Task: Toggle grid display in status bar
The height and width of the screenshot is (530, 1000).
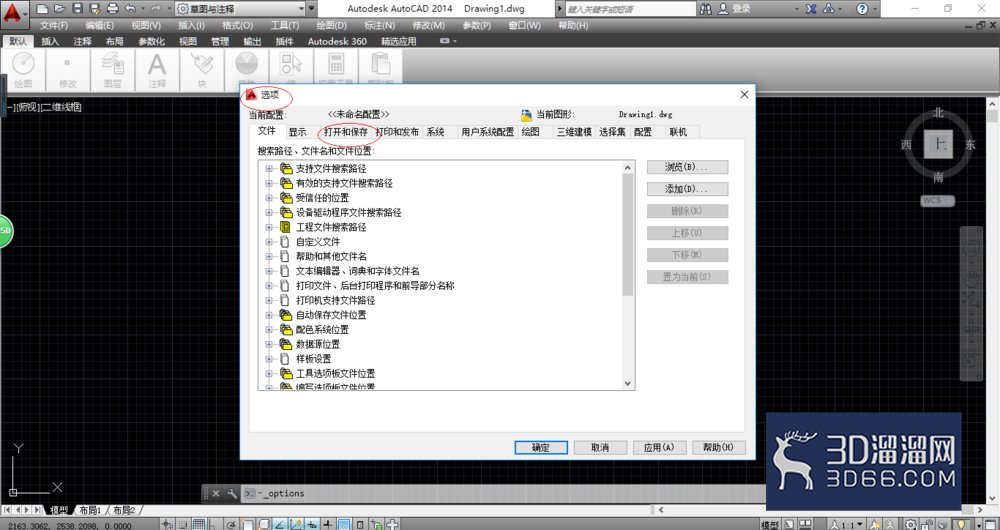Action: (x=200, y=524)
